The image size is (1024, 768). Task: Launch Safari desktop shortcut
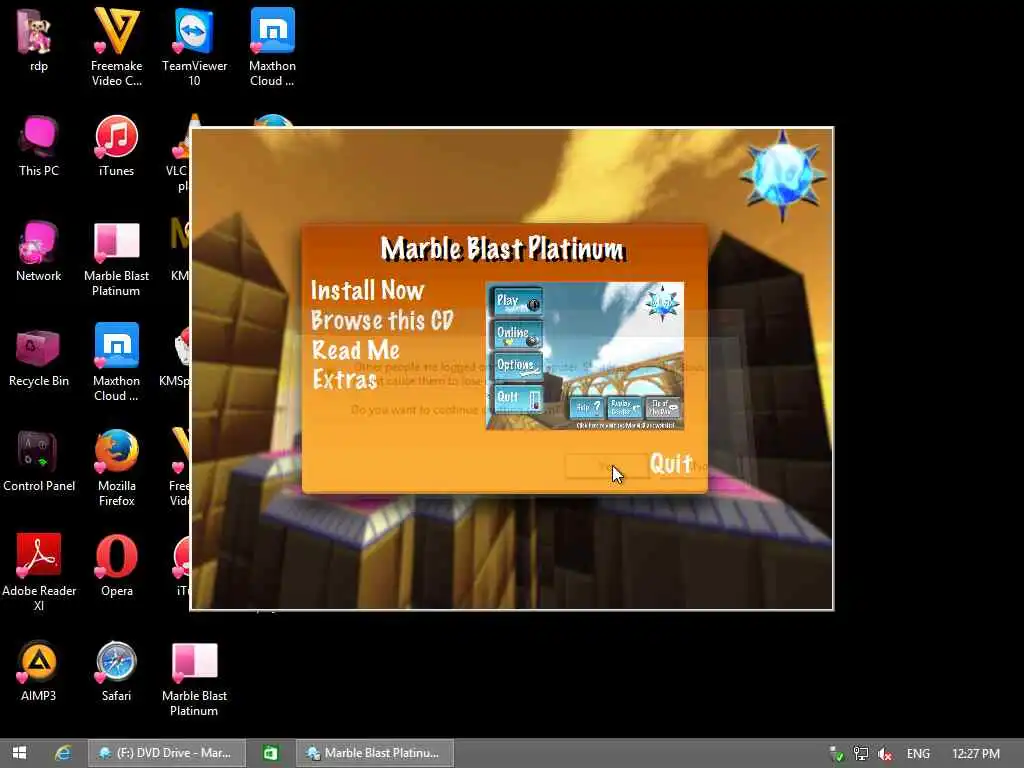pos(116,671)
